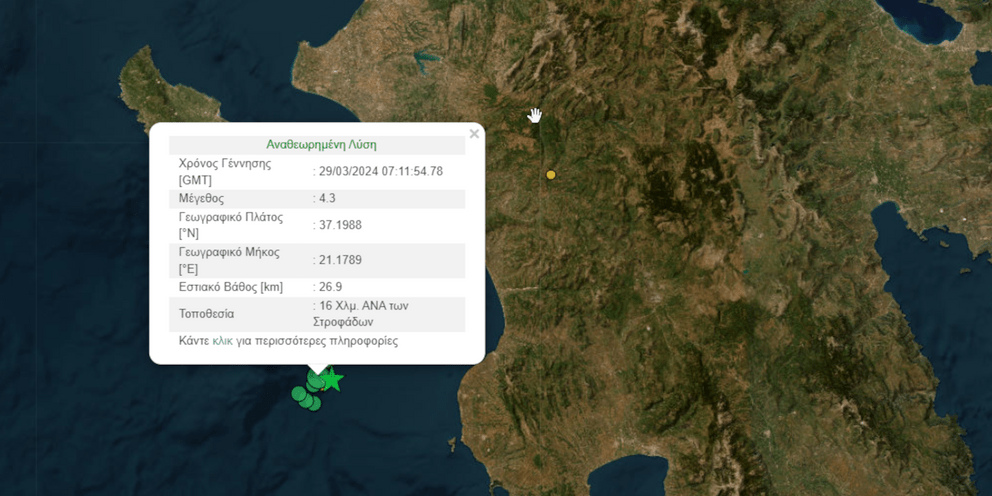Screen dimensions: 992x496
Task: Click the 'Αναθεωρημένη Λύση' popup header
Action: point(321,145)
